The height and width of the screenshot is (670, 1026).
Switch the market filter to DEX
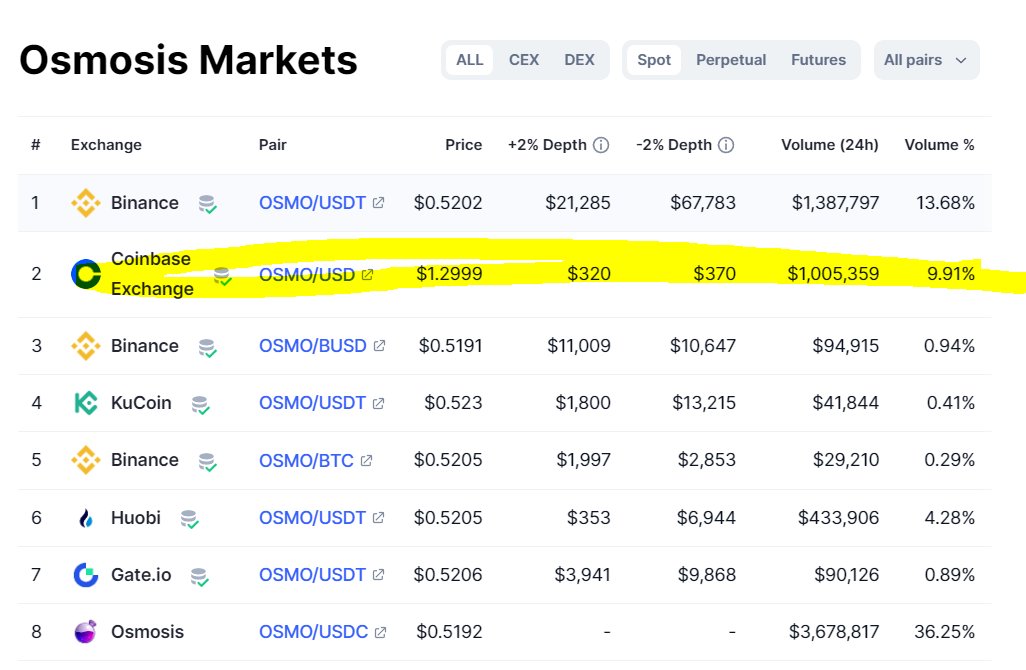click(x=579, y=59)
